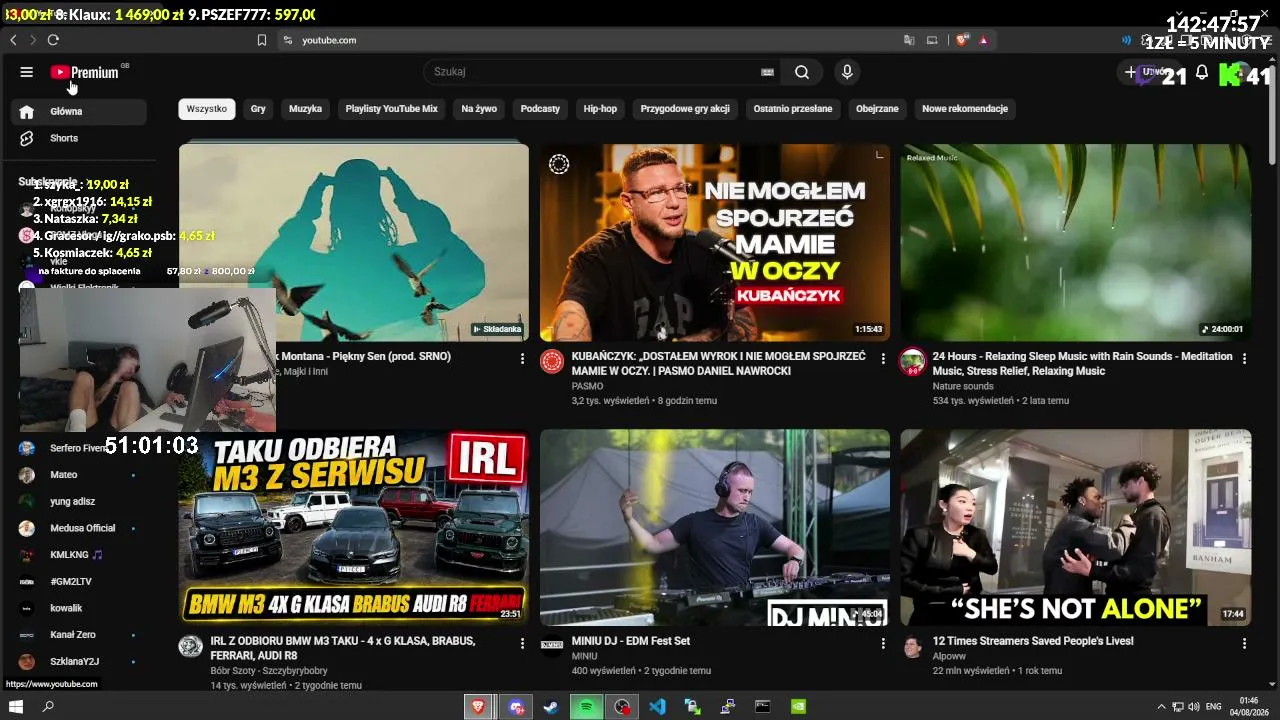Open Windows taskbar search
The width and height of the screenshot is (1280, 720).
48,707
